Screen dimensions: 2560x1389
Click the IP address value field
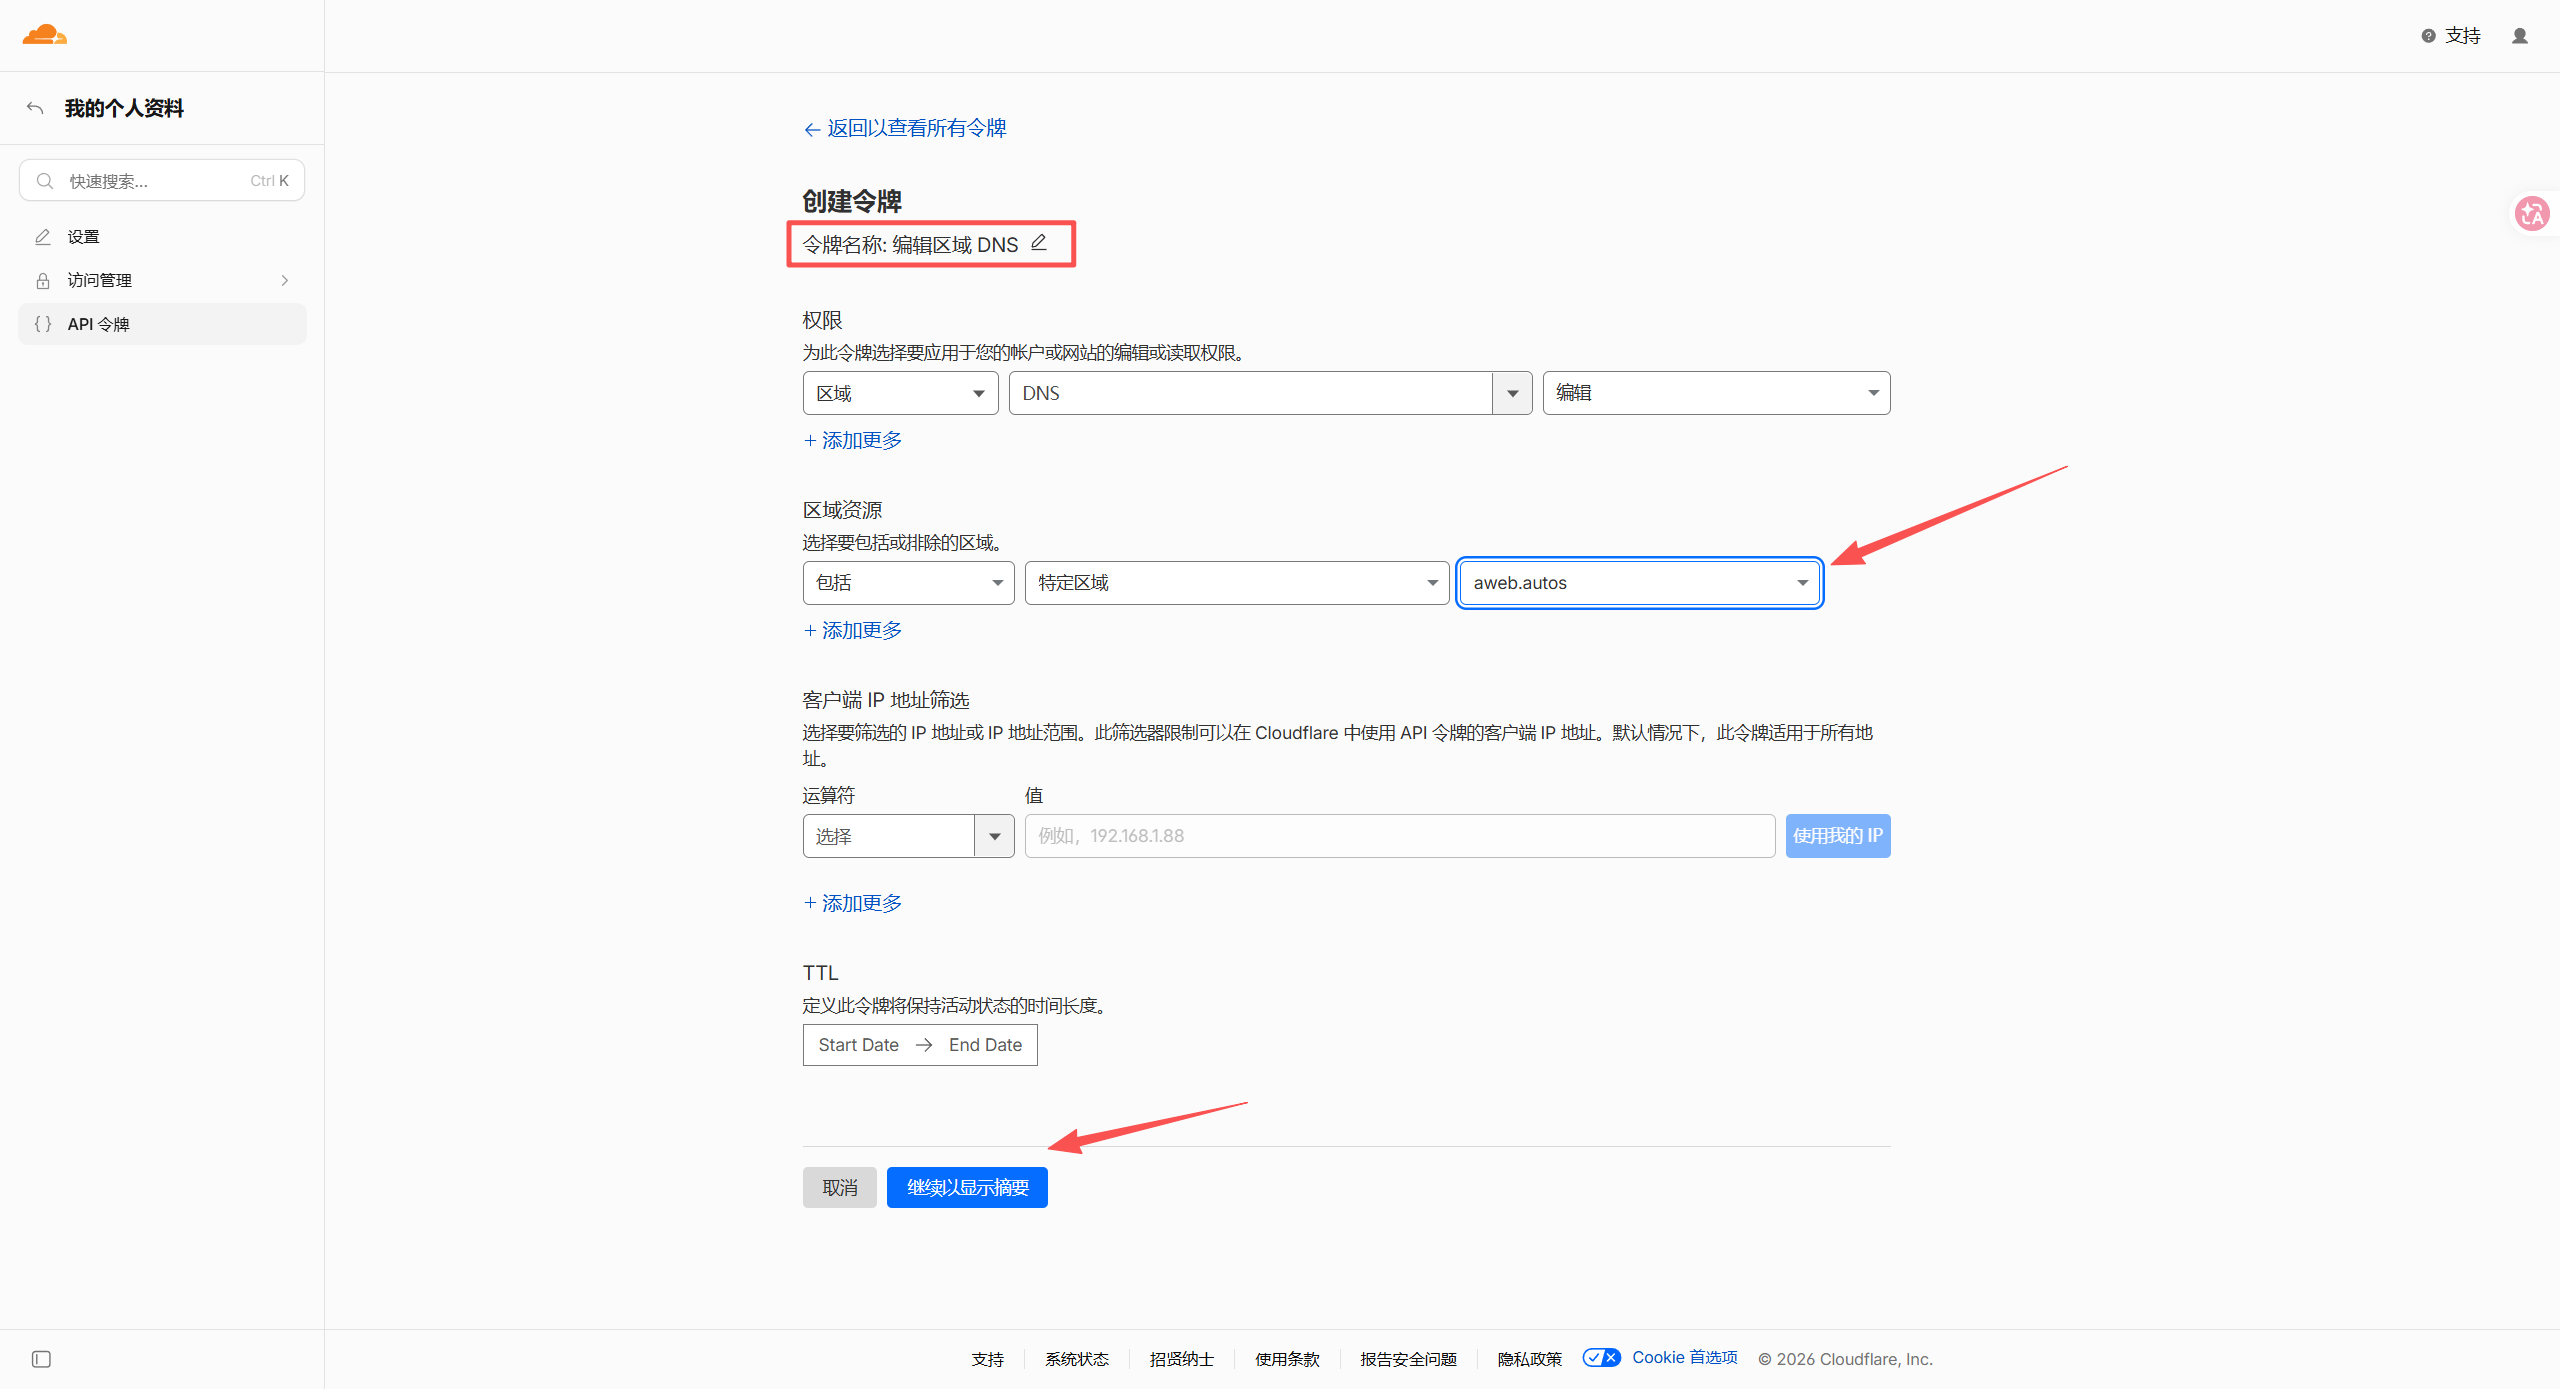[1399, 836]
